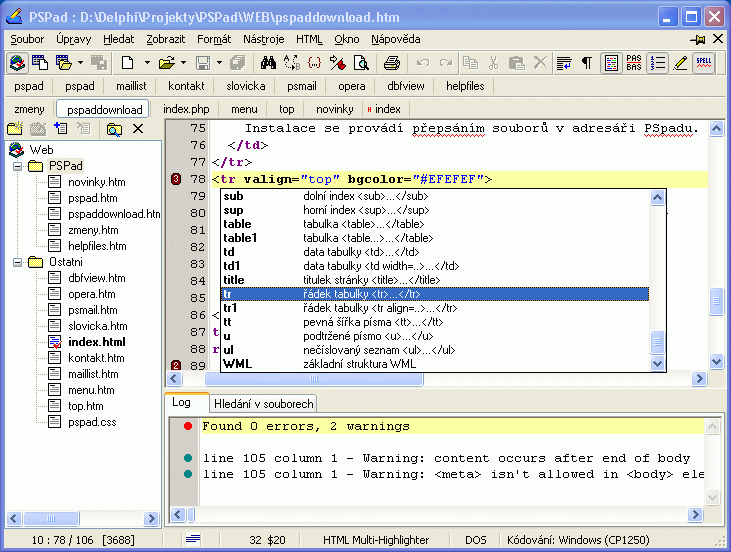Toggle the pin icon at menu bar right
The width and height of the screenshot is (731, 552).
[698, 40]
